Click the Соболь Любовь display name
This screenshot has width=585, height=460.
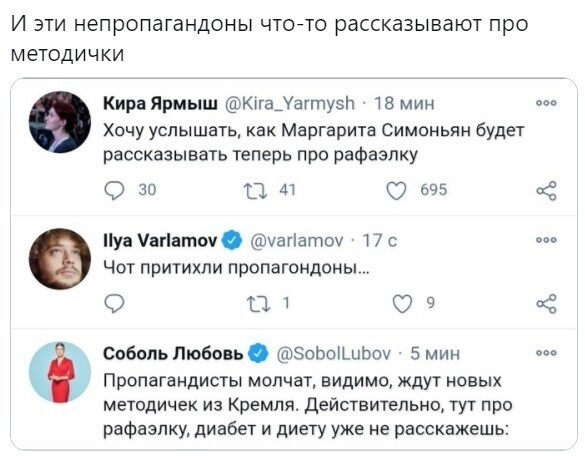(173, 353)
